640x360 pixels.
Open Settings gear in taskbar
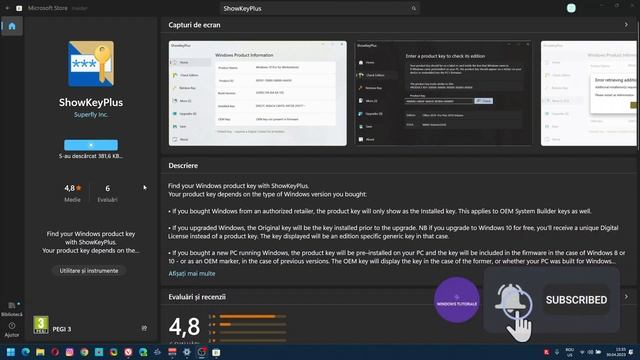pyautogui.click(x=187, y=352)
